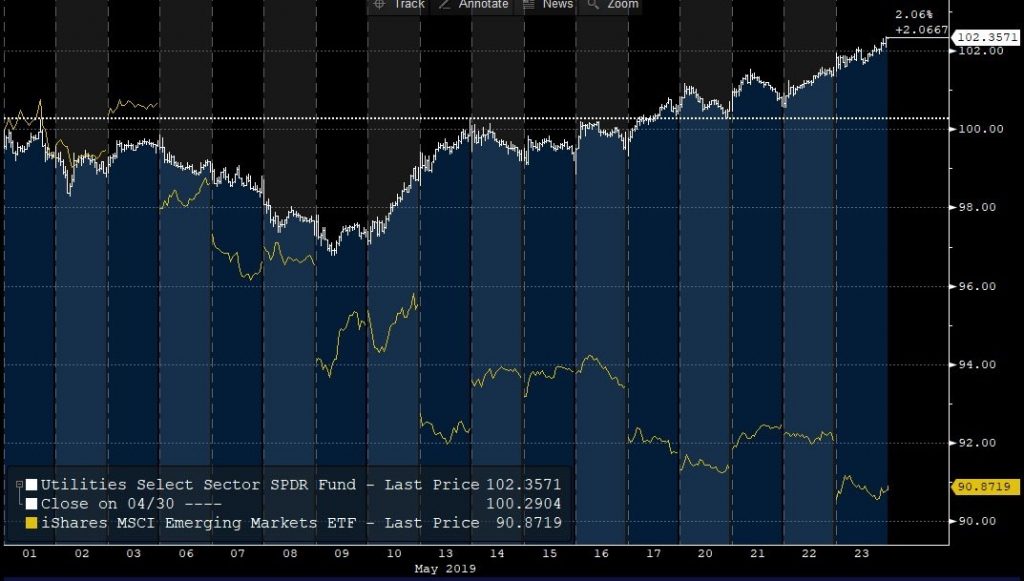Click the 90.8719 legend last price value
Viewport: 1024px width, 581px height.
coord(528,523)
